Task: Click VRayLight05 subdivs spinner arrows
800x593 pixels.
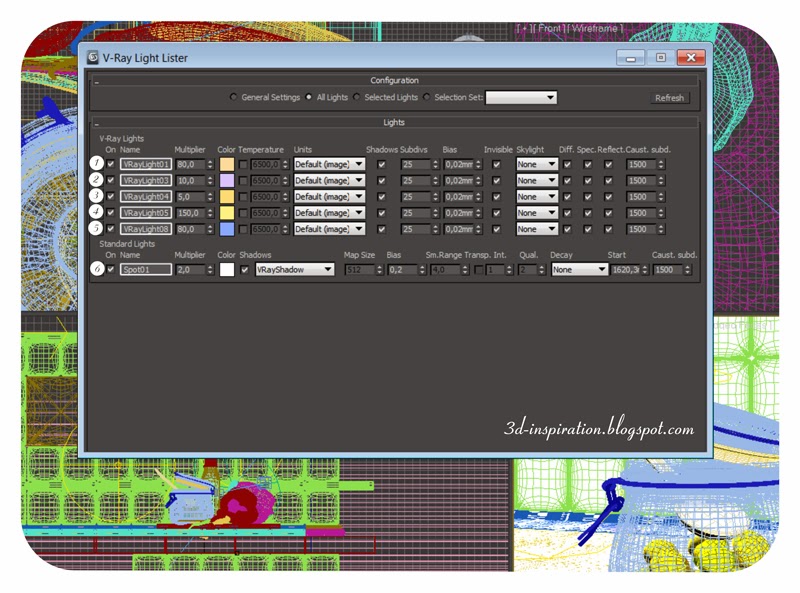Action: 435,213
